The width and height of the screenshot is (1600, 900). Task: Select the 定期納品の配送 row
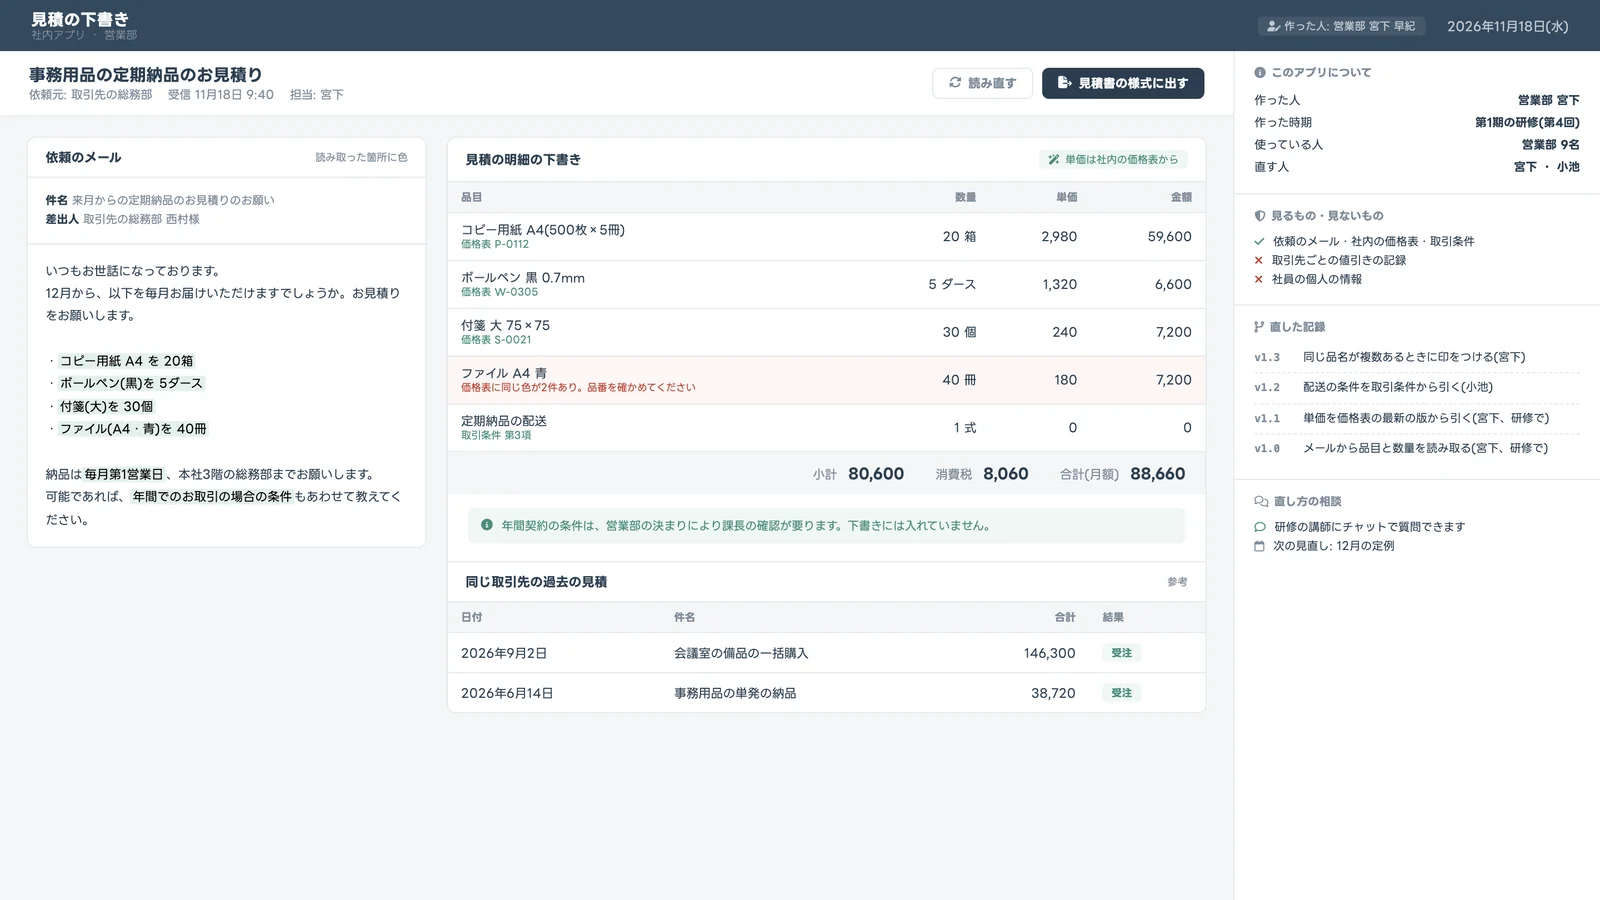(826, 428)
